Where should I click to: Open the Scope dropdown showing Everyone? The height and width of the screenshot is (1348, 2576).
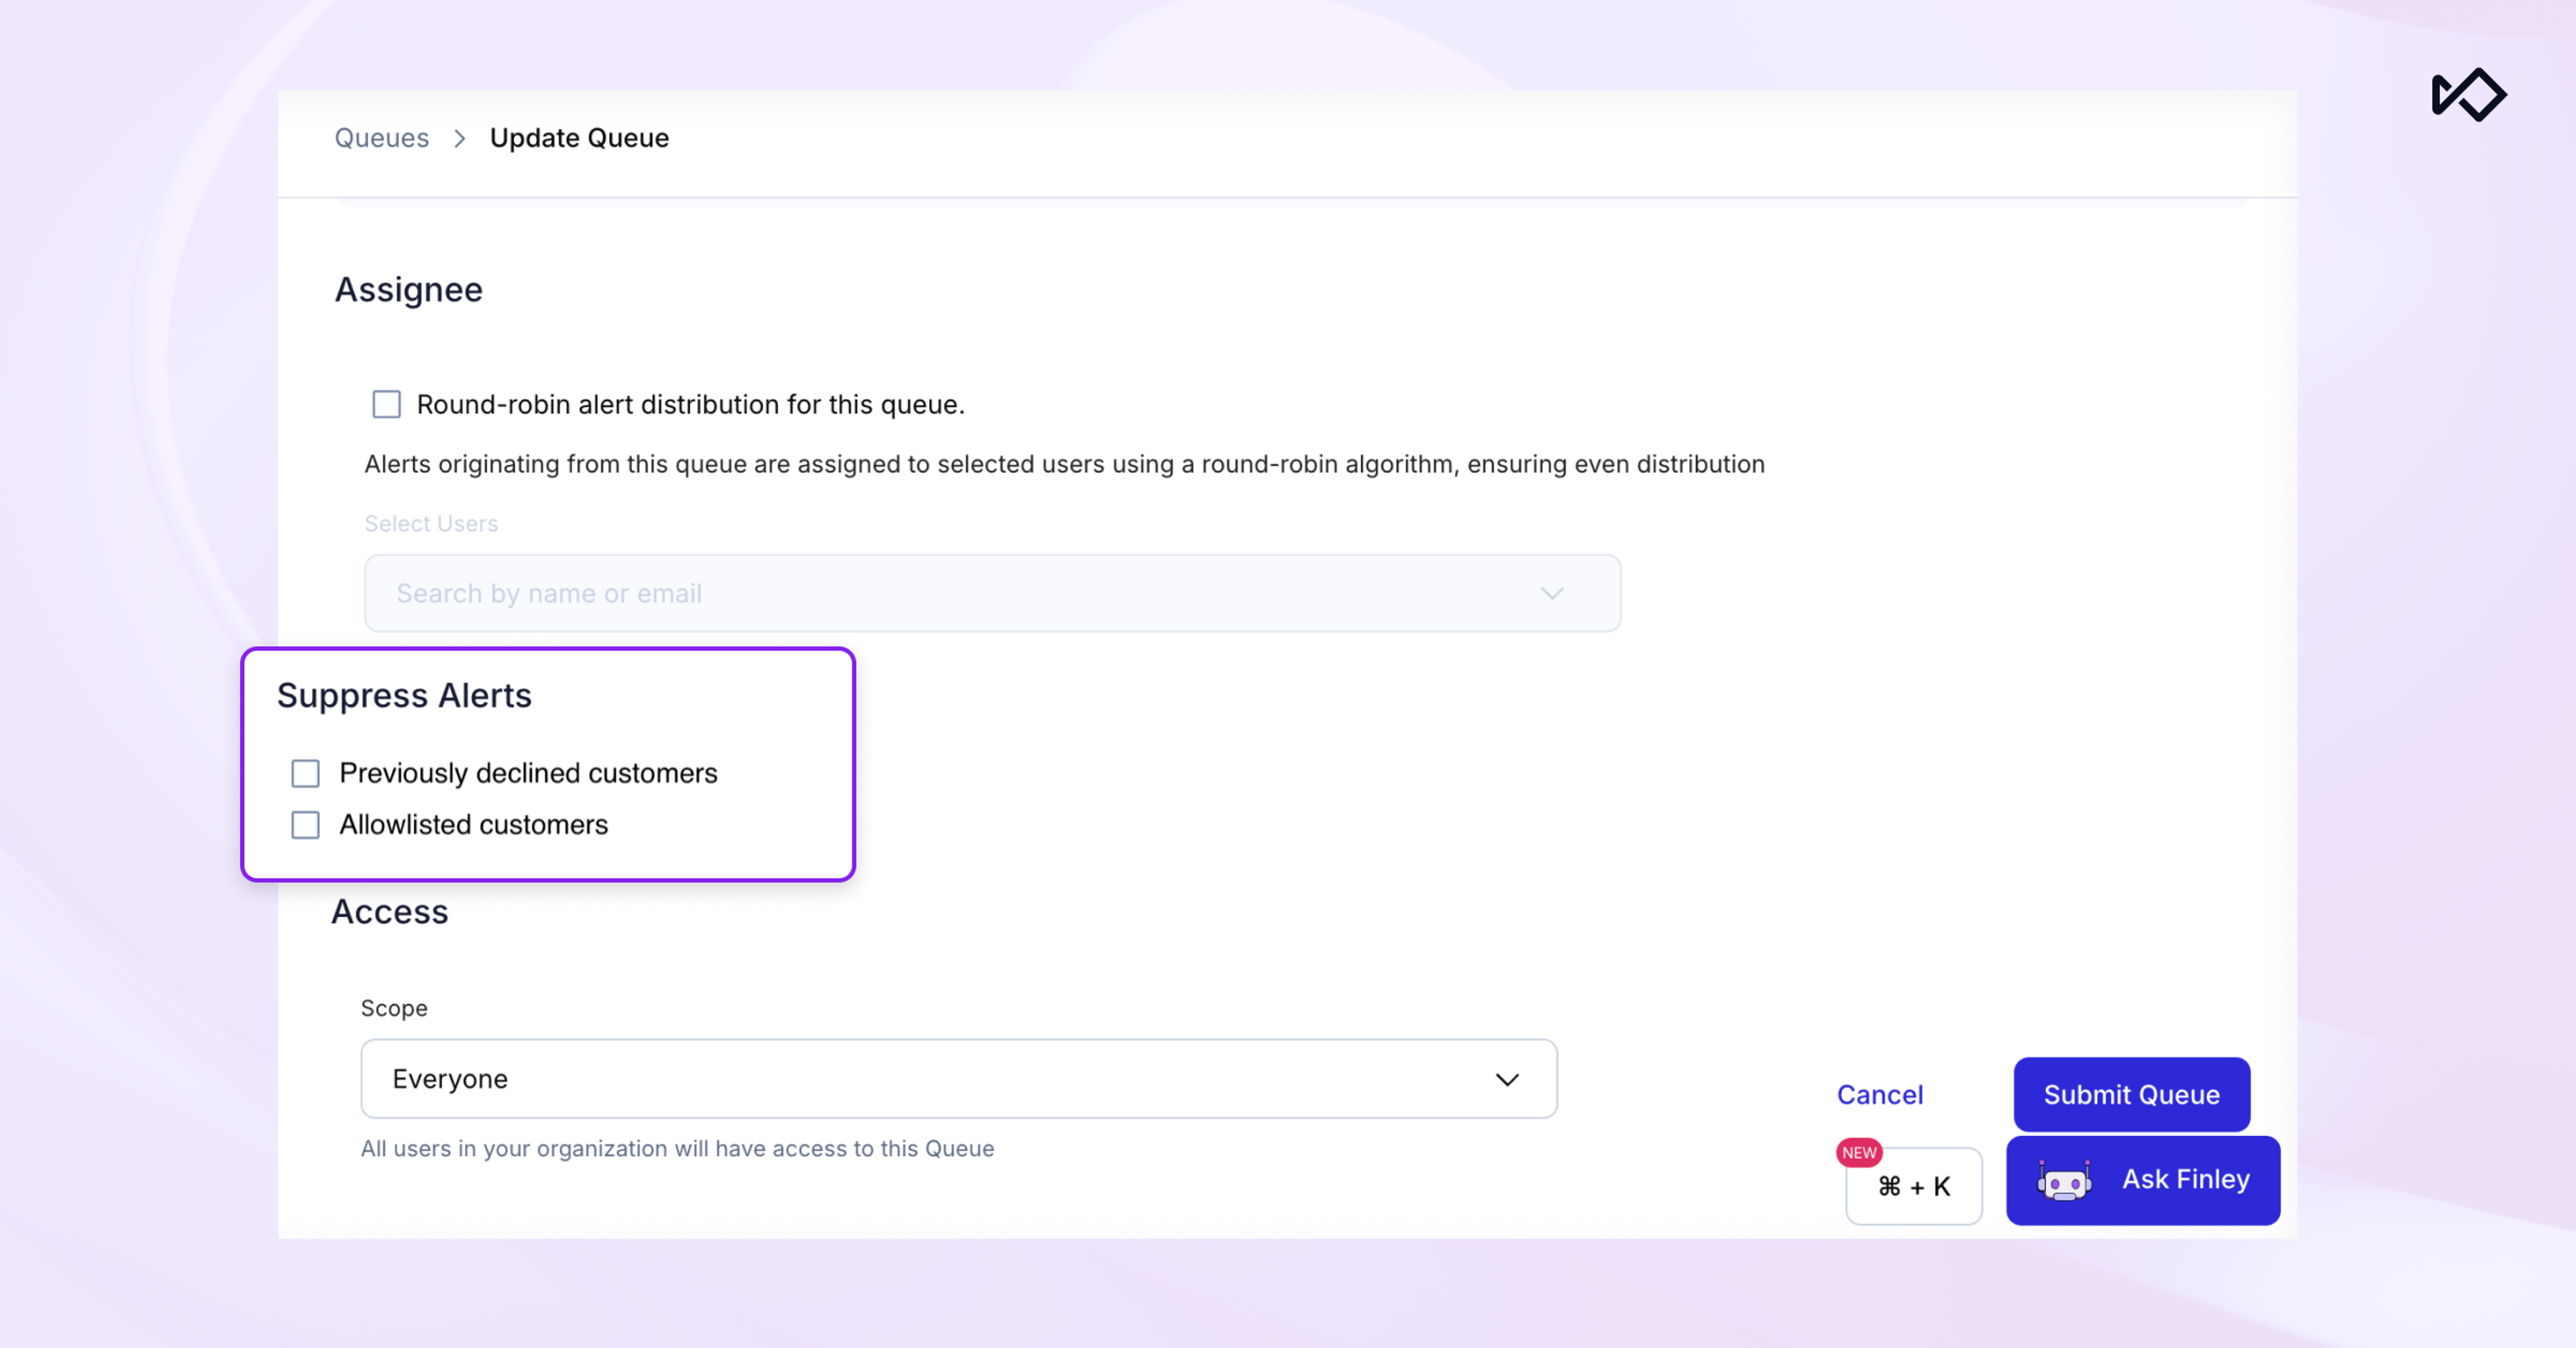tap(958, 1079)
